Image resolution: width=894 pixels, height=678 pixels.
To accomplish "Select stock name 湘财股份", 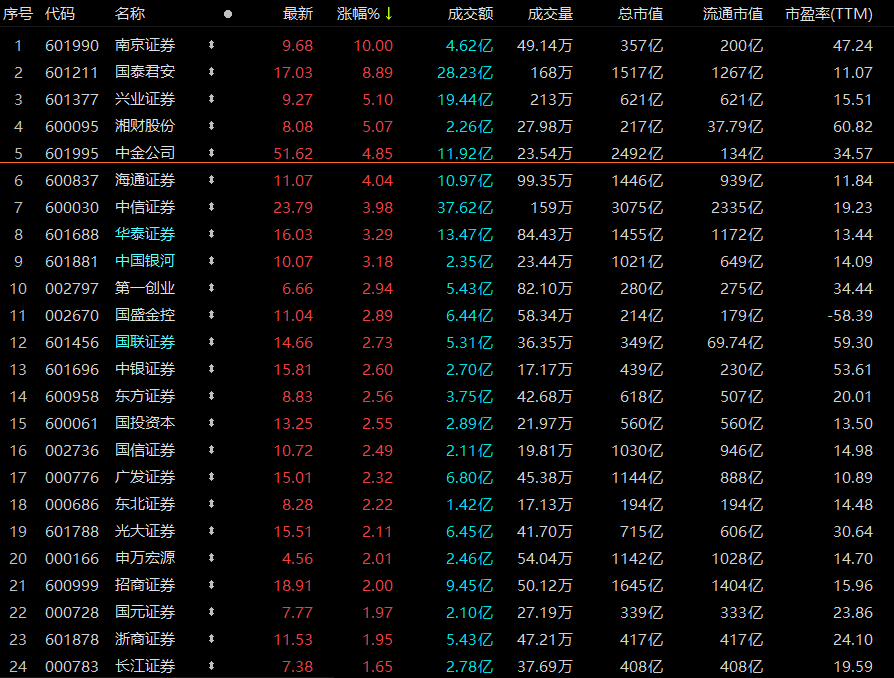I will tap(145, 126).
